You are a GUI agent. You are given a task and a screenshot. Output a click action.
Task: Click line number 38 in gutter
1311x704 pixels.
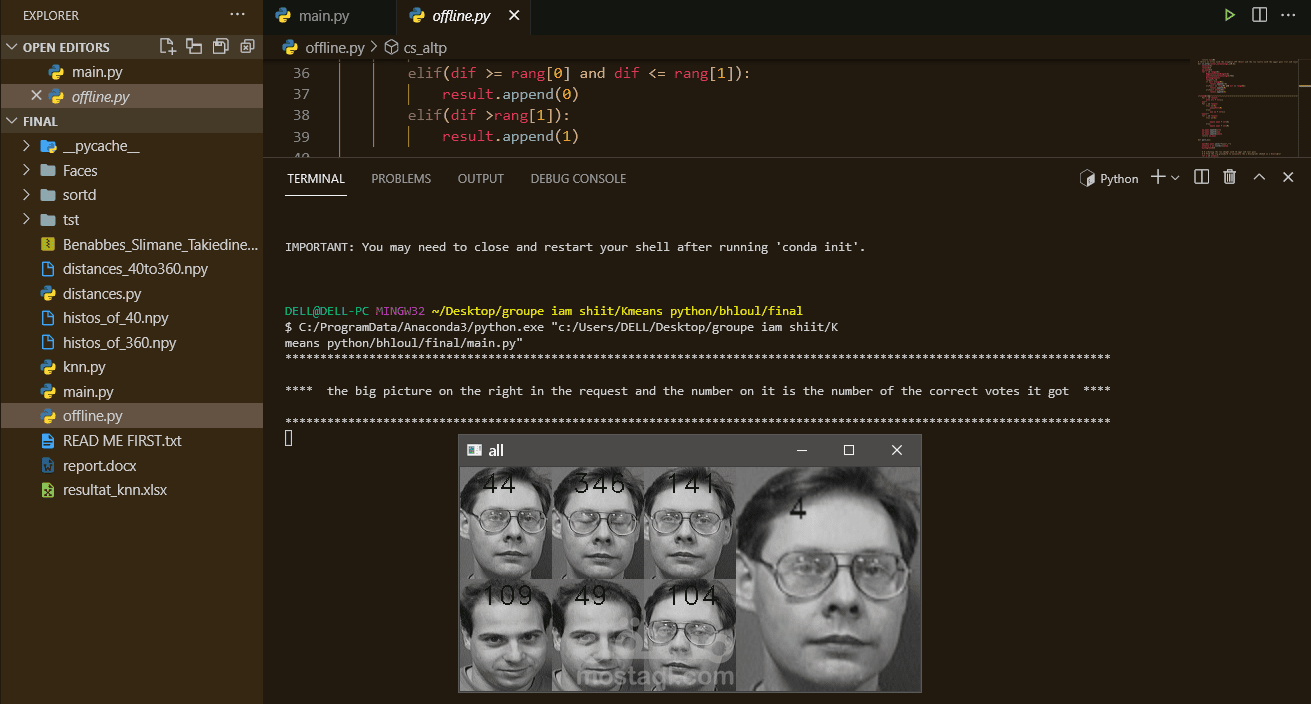pyautogui.click(x=300, y=115)
